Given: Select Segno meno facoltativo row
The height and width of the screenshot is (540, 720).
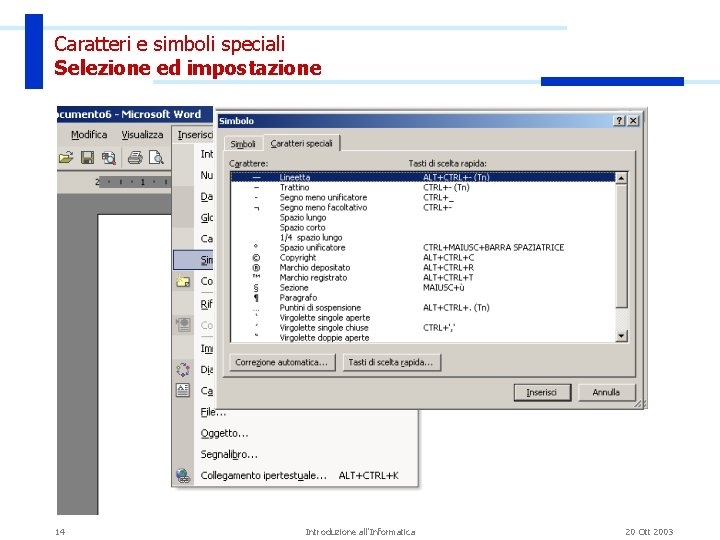Looking at the screenshot, I should [x=422, y=208].
